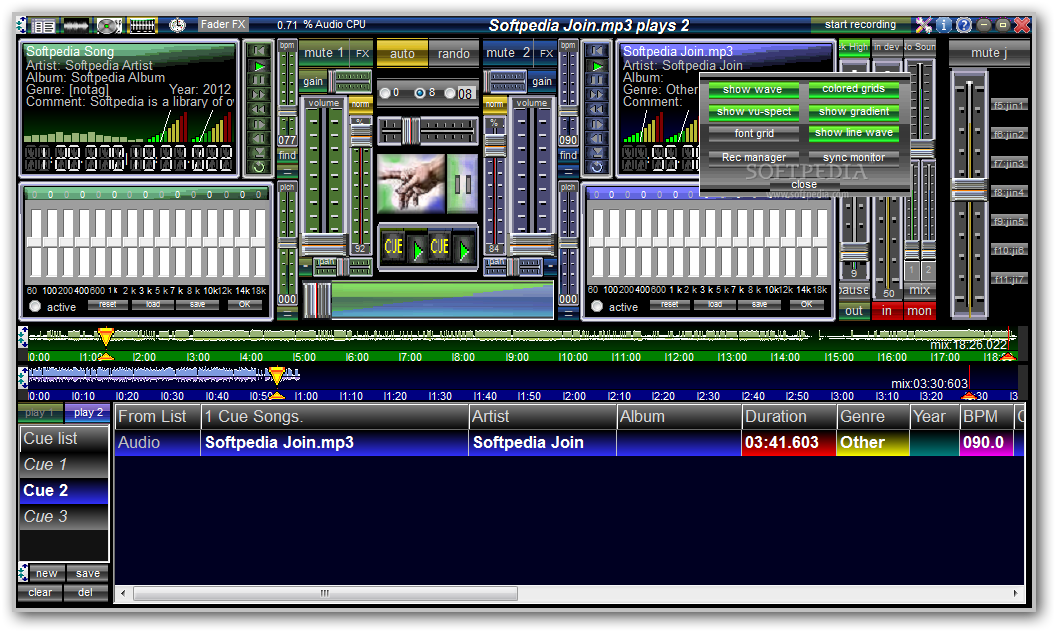The height and width of the screenshot is (632, 1056).
Task: Play deck 2 with green play icon
Action: pyautogui.click(x=597, y=66)
